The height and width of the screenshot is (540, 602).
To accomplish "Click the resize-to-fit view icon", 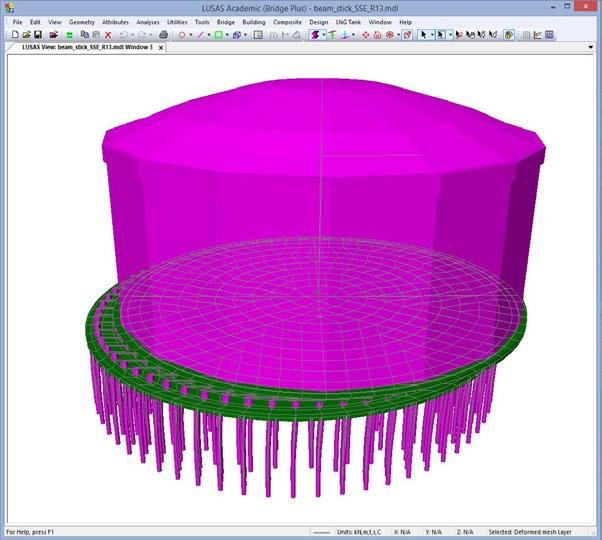I will 258,35.
